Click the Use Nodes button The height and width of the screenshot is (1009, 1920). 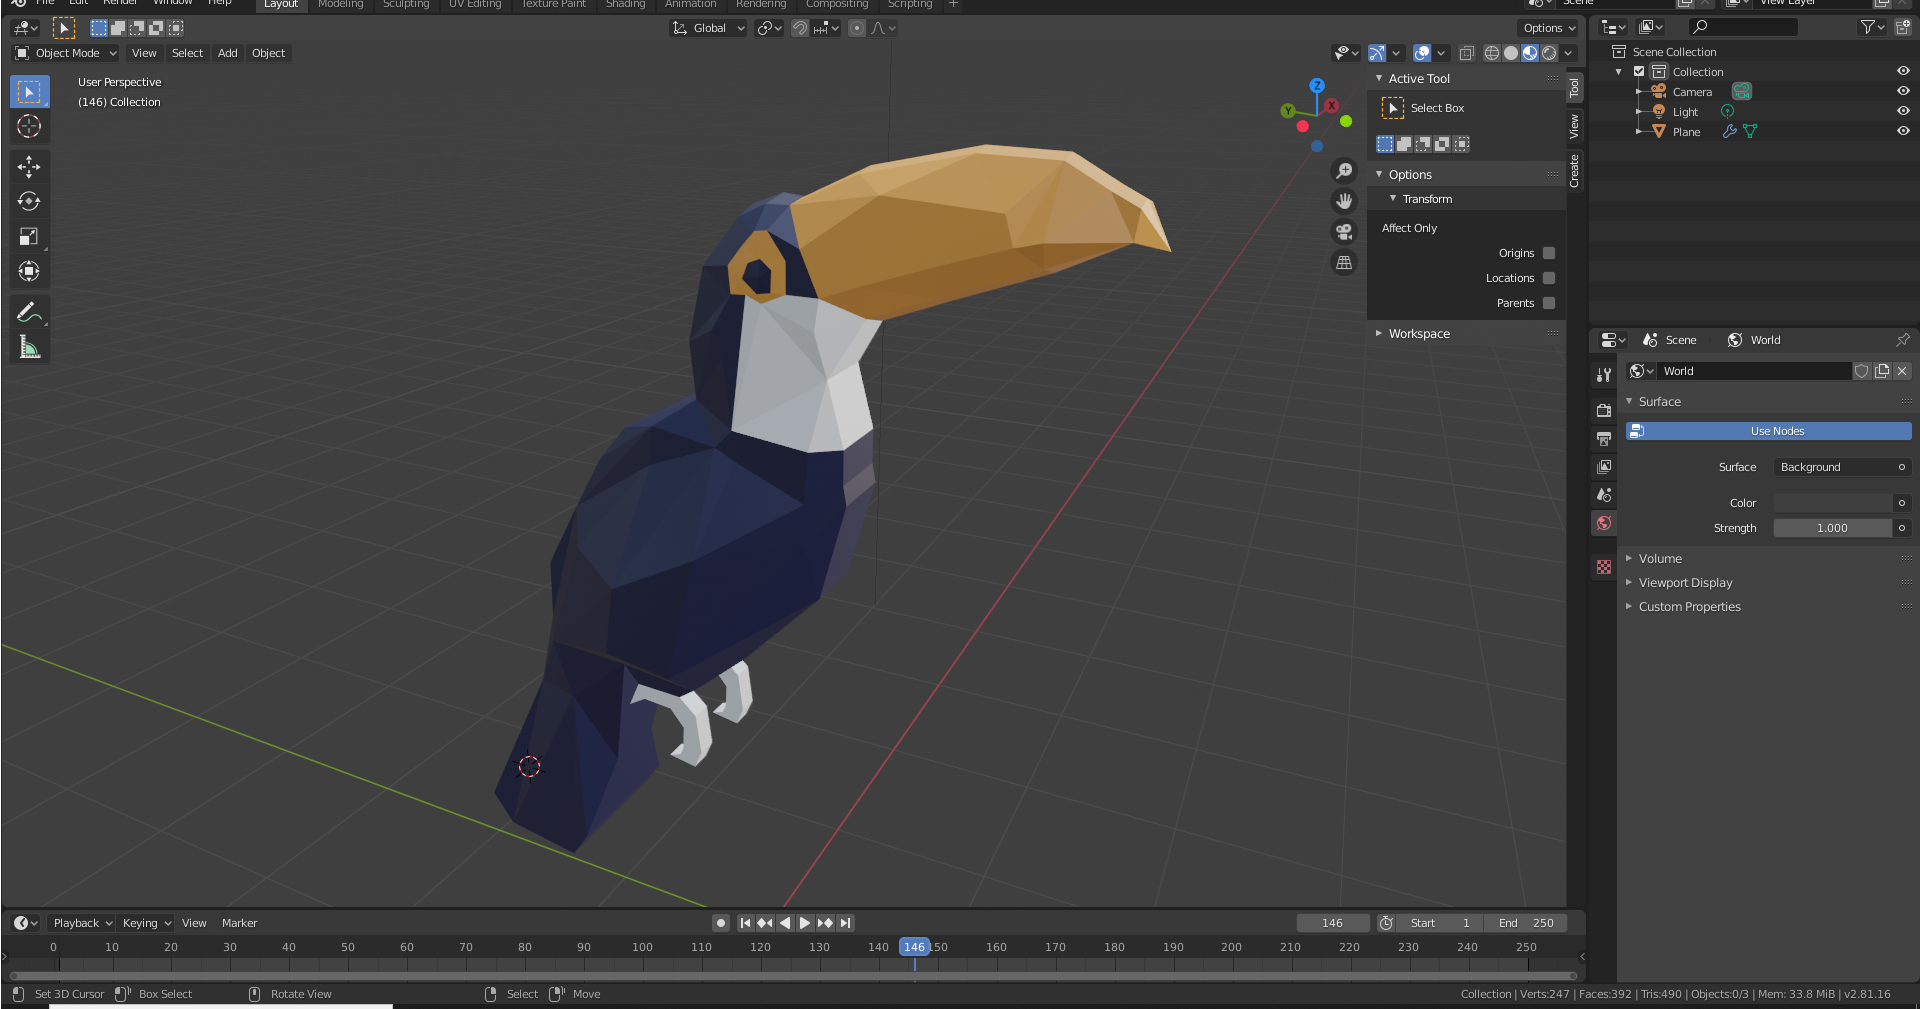click(x=1768, y=431)
